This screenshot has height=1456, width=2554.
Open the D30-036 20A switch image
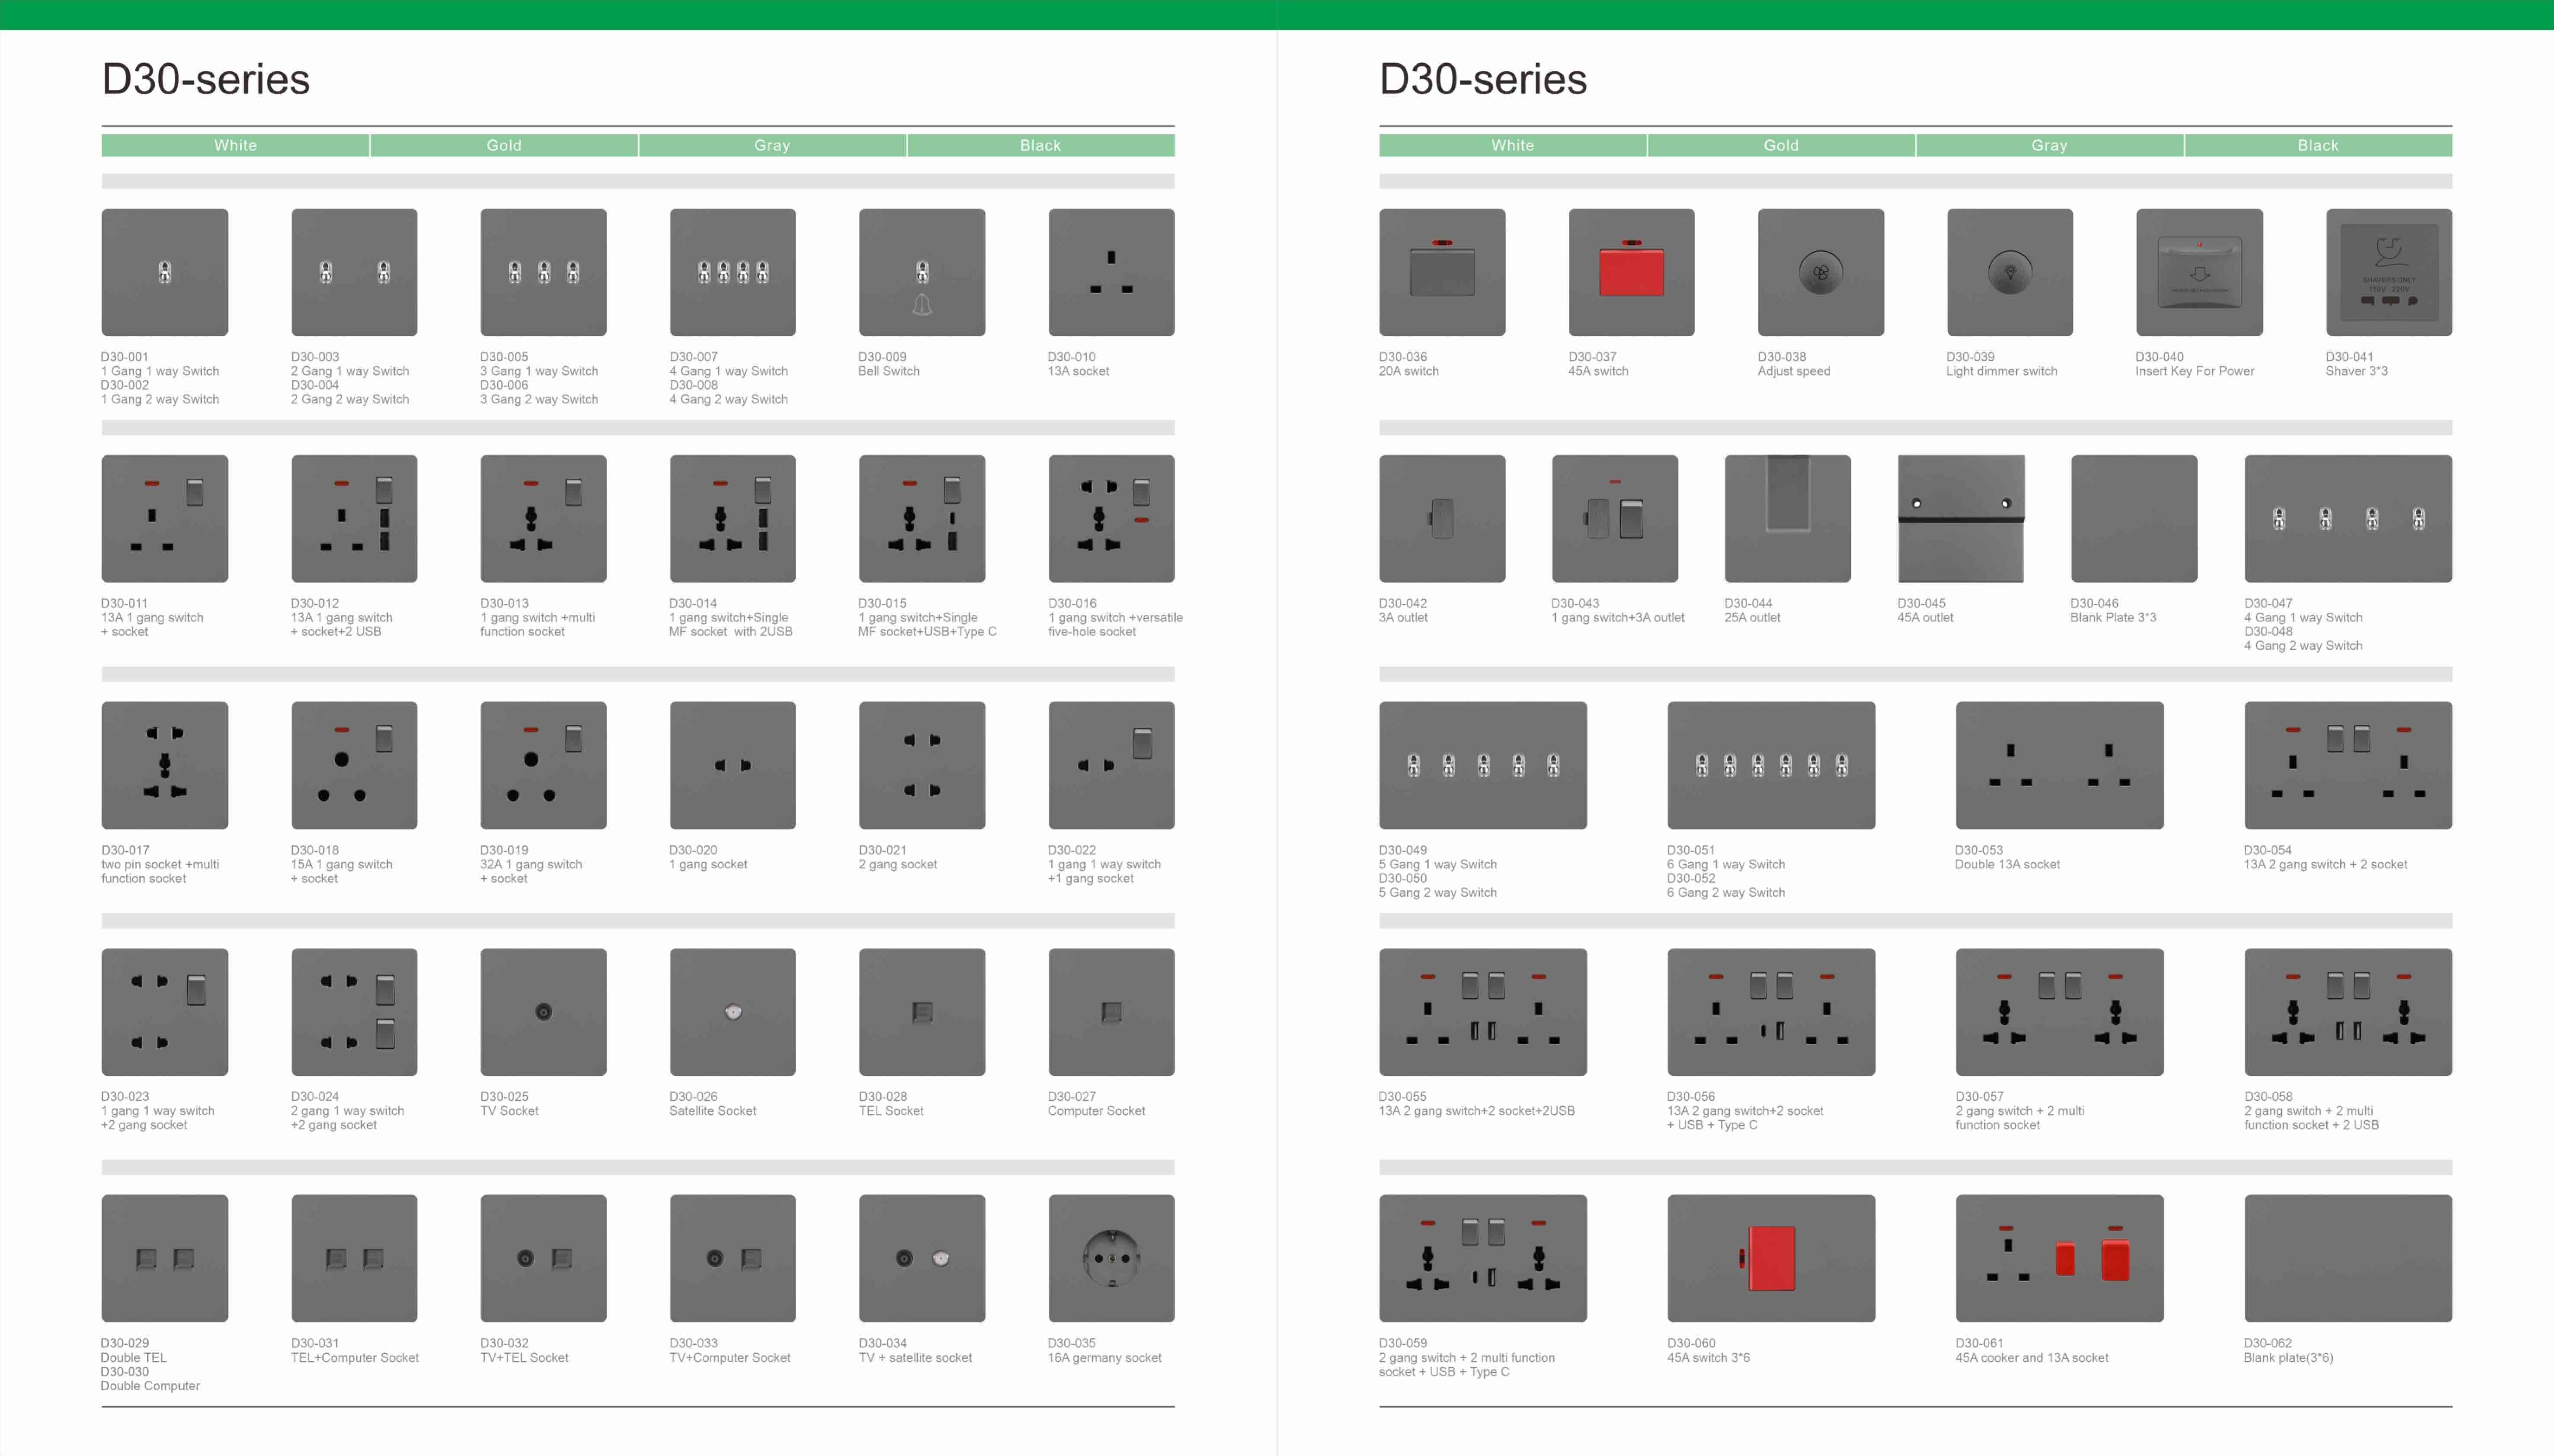point(1442,272)
